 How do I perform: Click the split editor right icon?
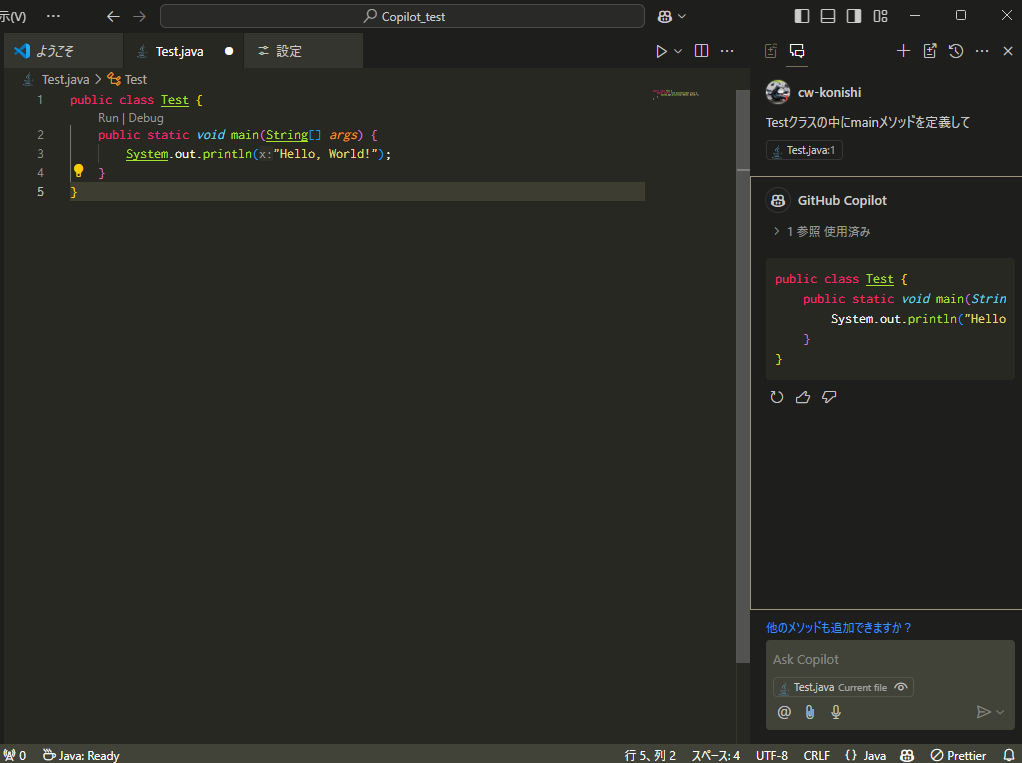[701, 51]
